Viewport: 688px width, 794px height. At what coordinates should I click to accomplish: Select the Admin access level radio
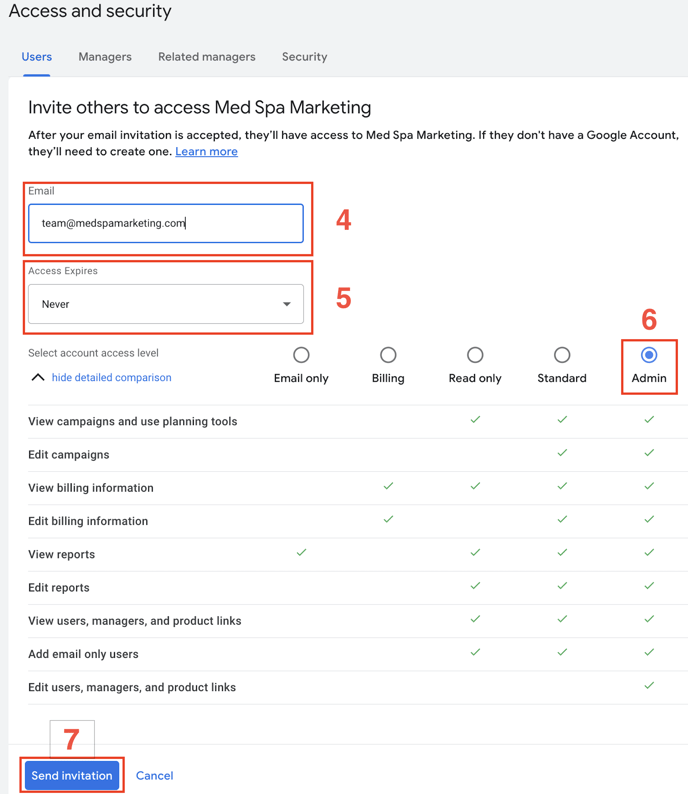pyautogui.click(x=649, y=355)
